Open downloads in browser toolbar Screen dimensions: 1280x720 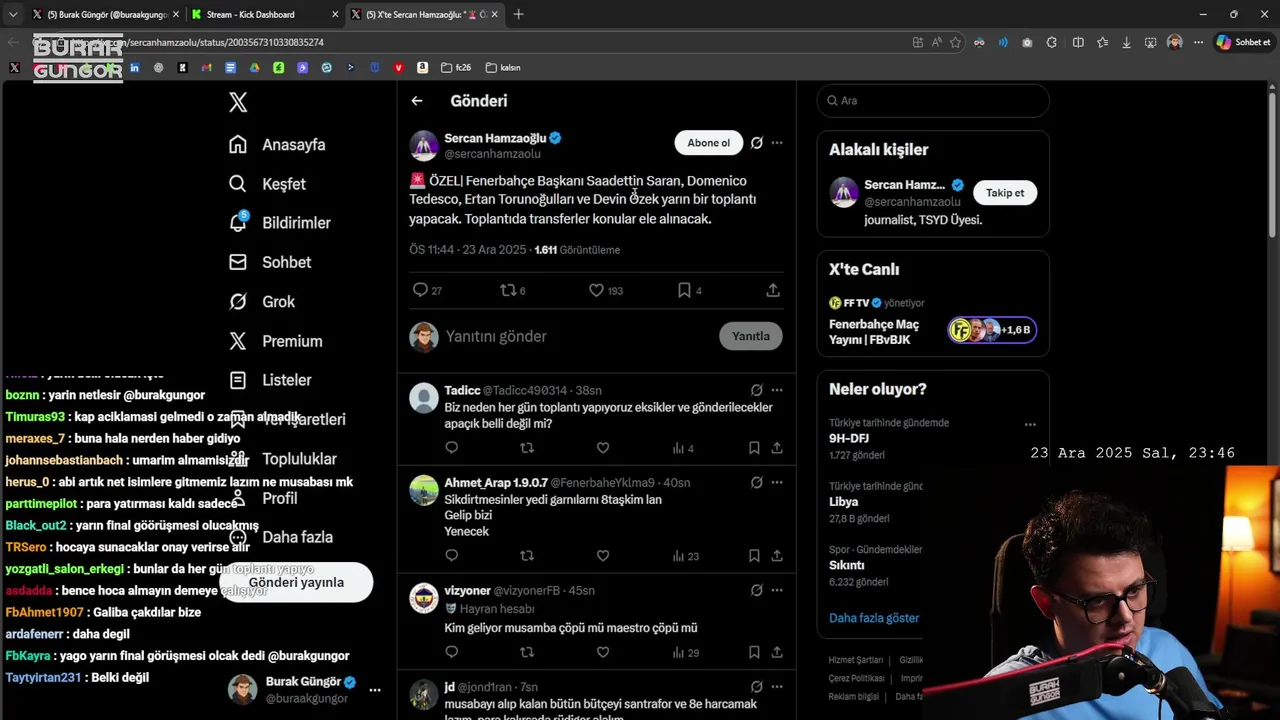[1127, 42]
